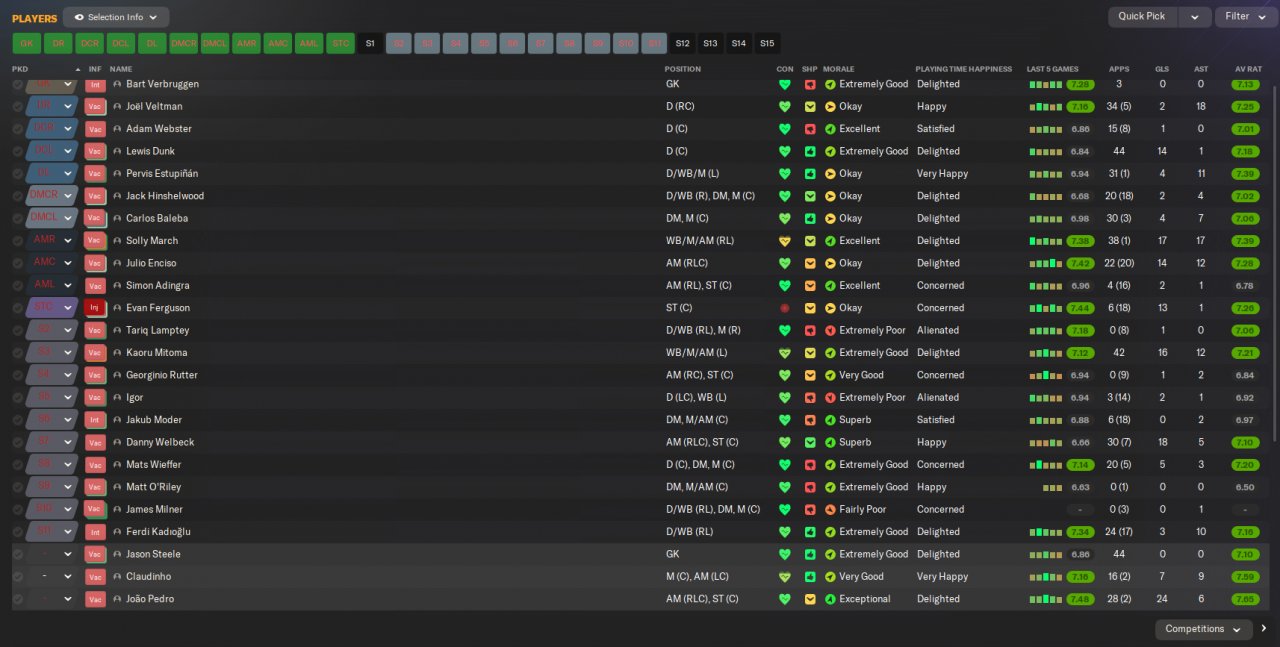Open the Quick Pick dropdown arrow

coord(1194,16)
